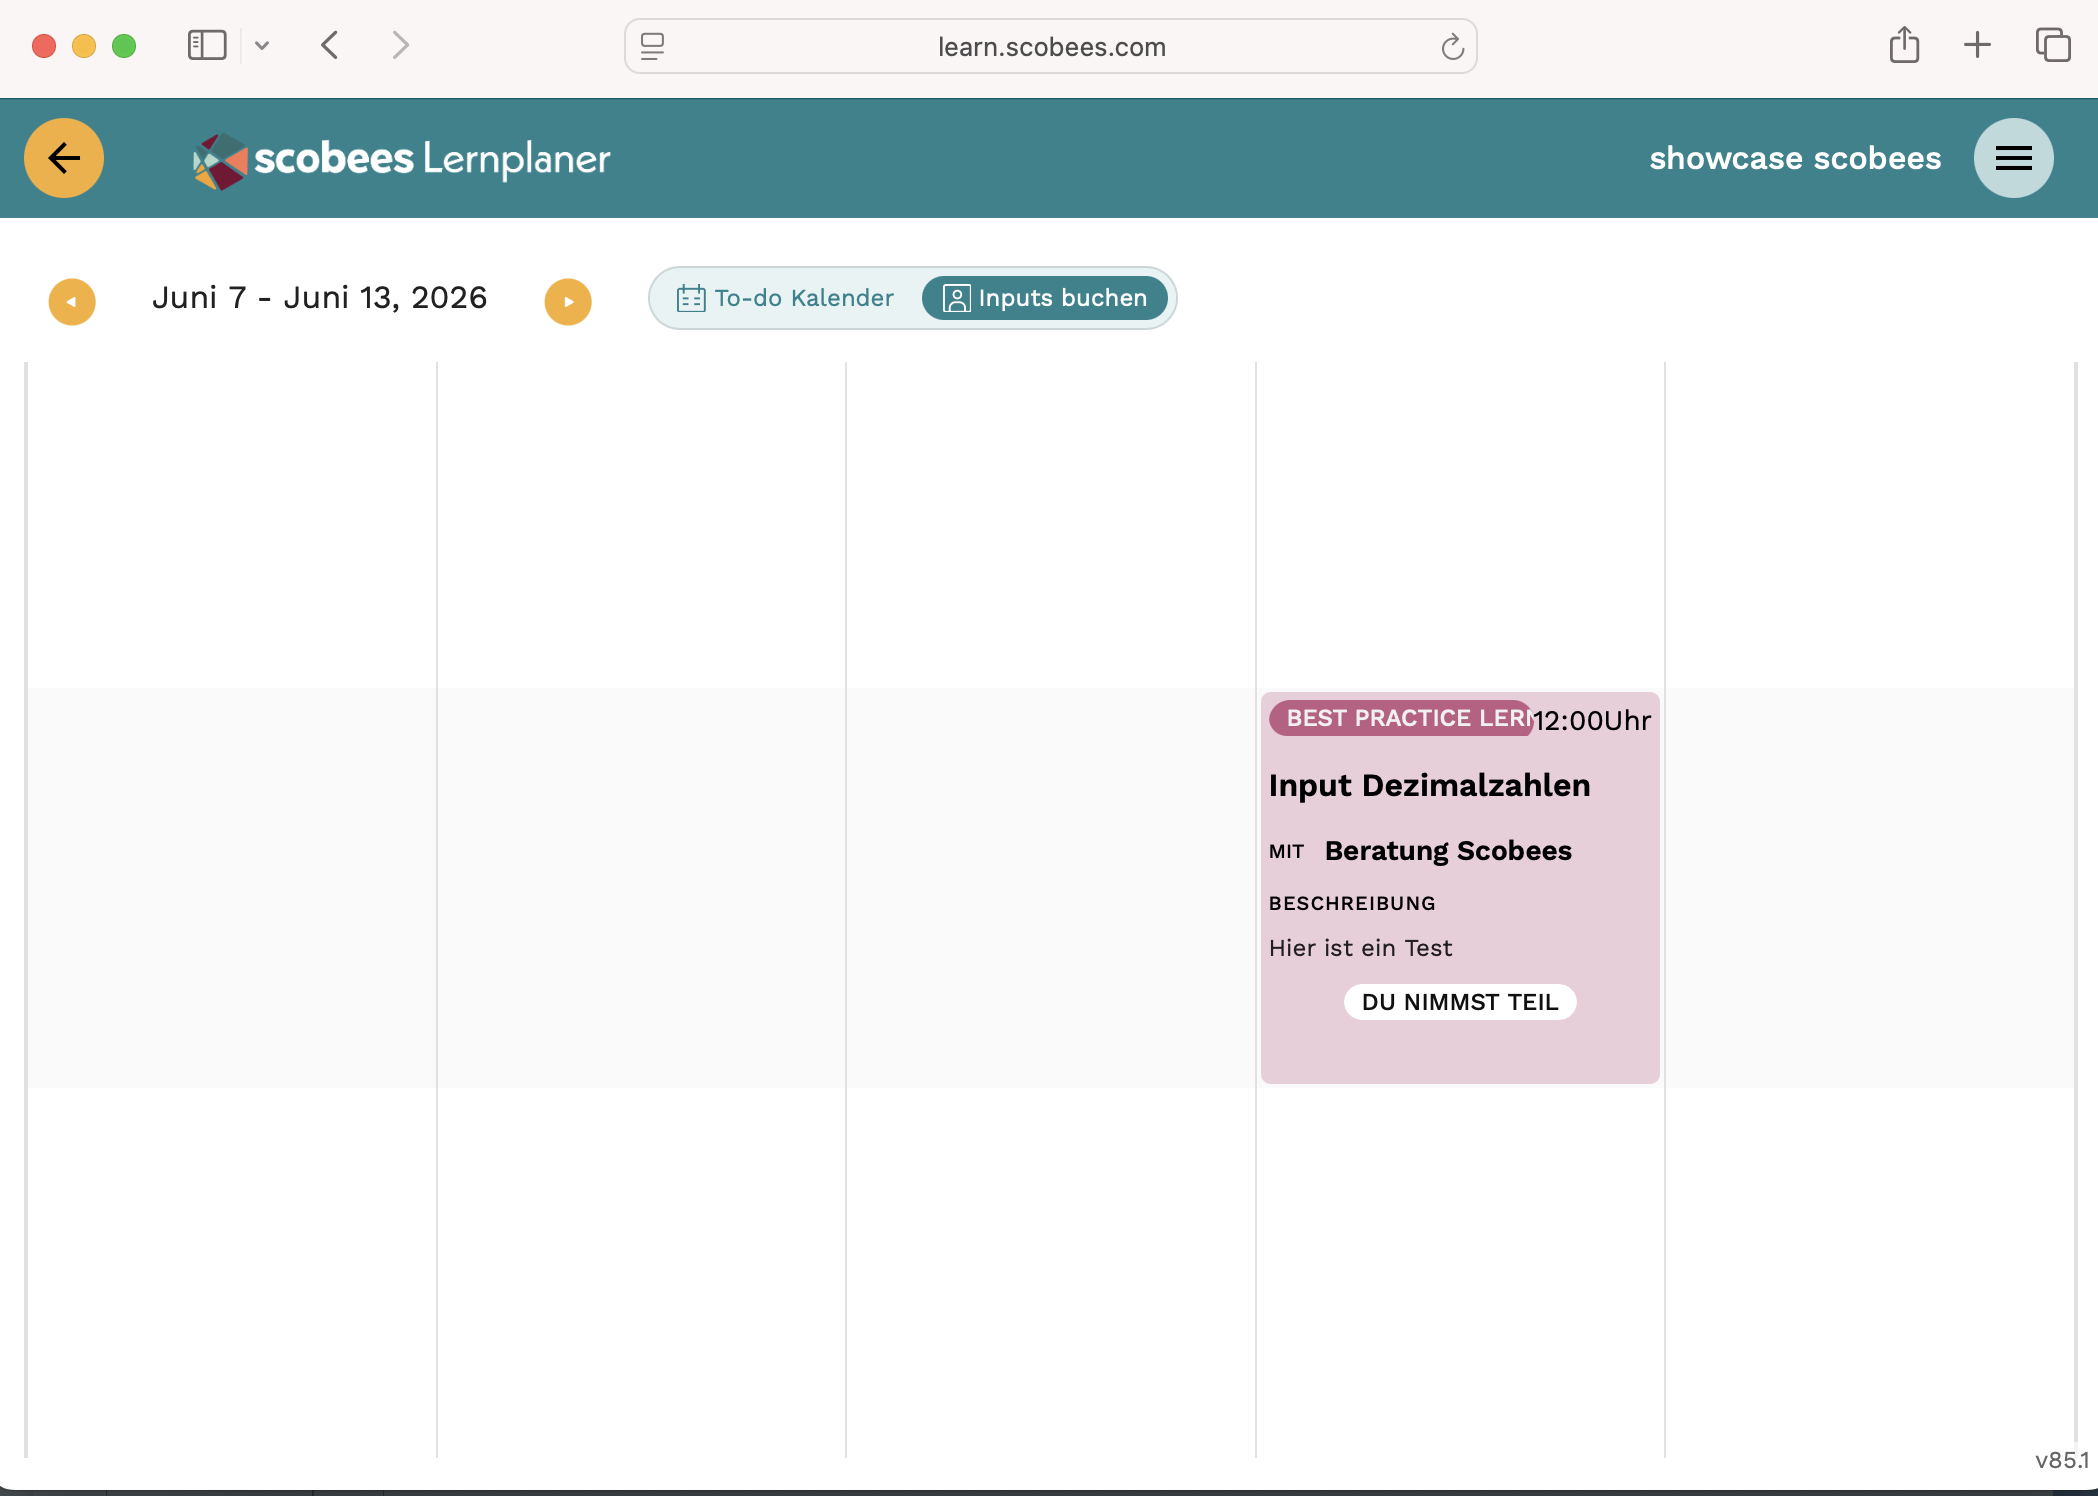Click the BESCHREIBUNG label

click(x=1352, y=903)
